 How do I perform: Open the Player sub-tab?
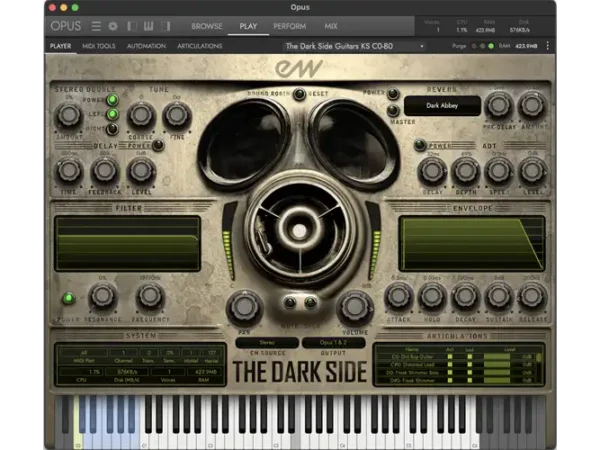point(60,46)
